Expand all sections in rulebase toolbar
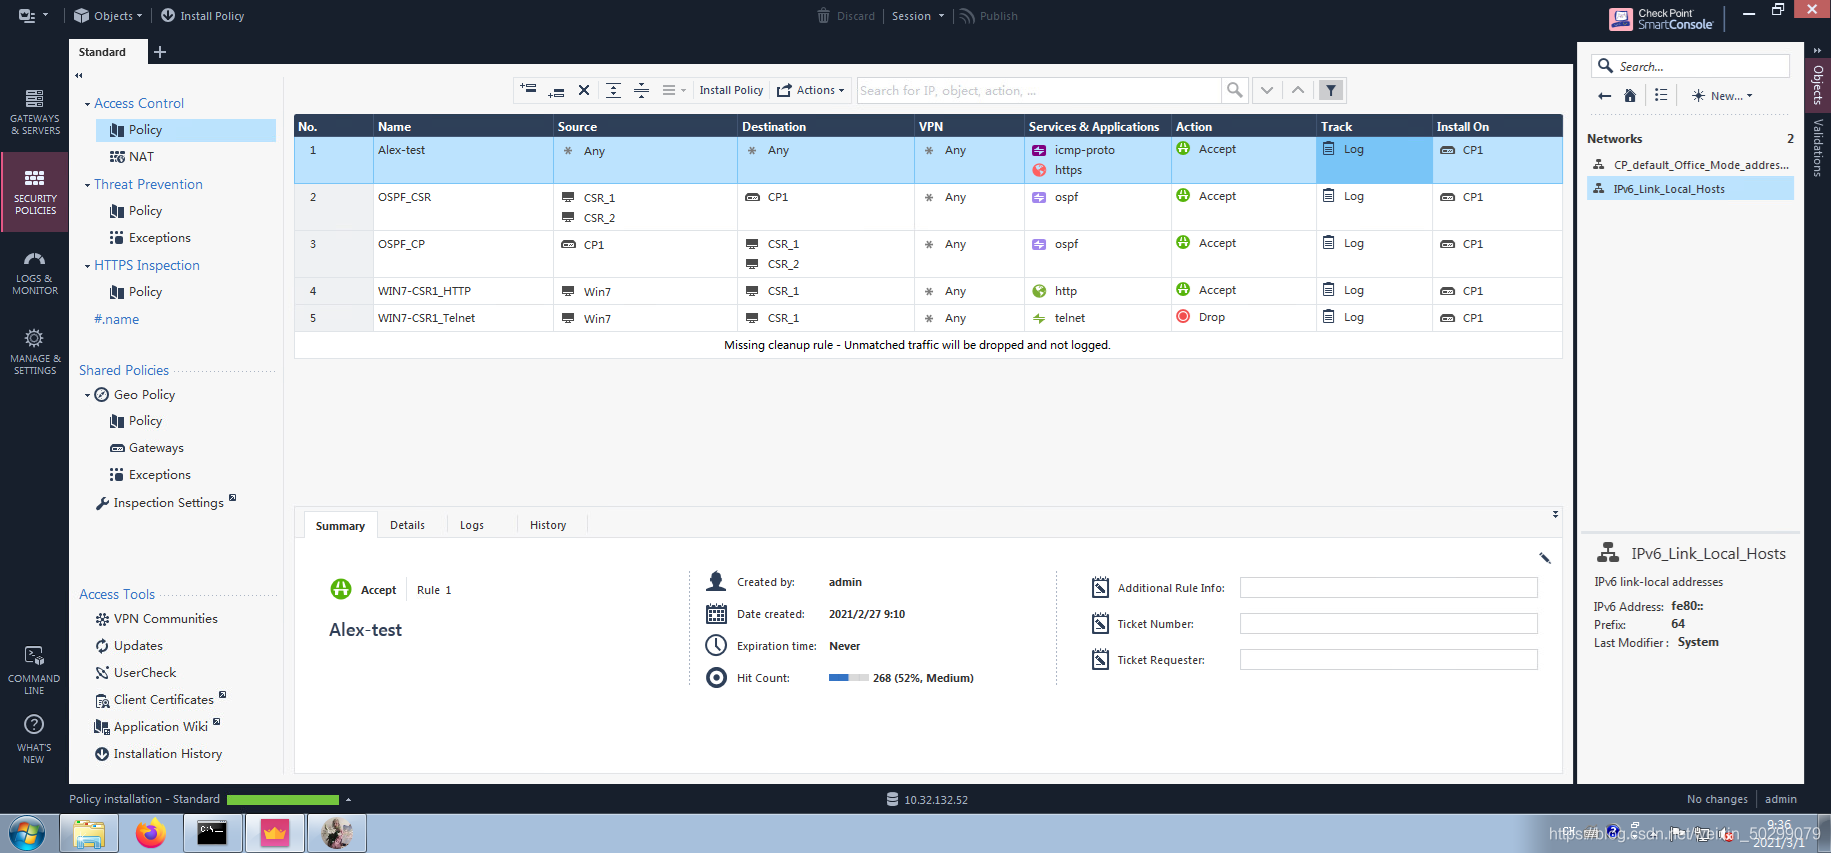 point(613,90)
